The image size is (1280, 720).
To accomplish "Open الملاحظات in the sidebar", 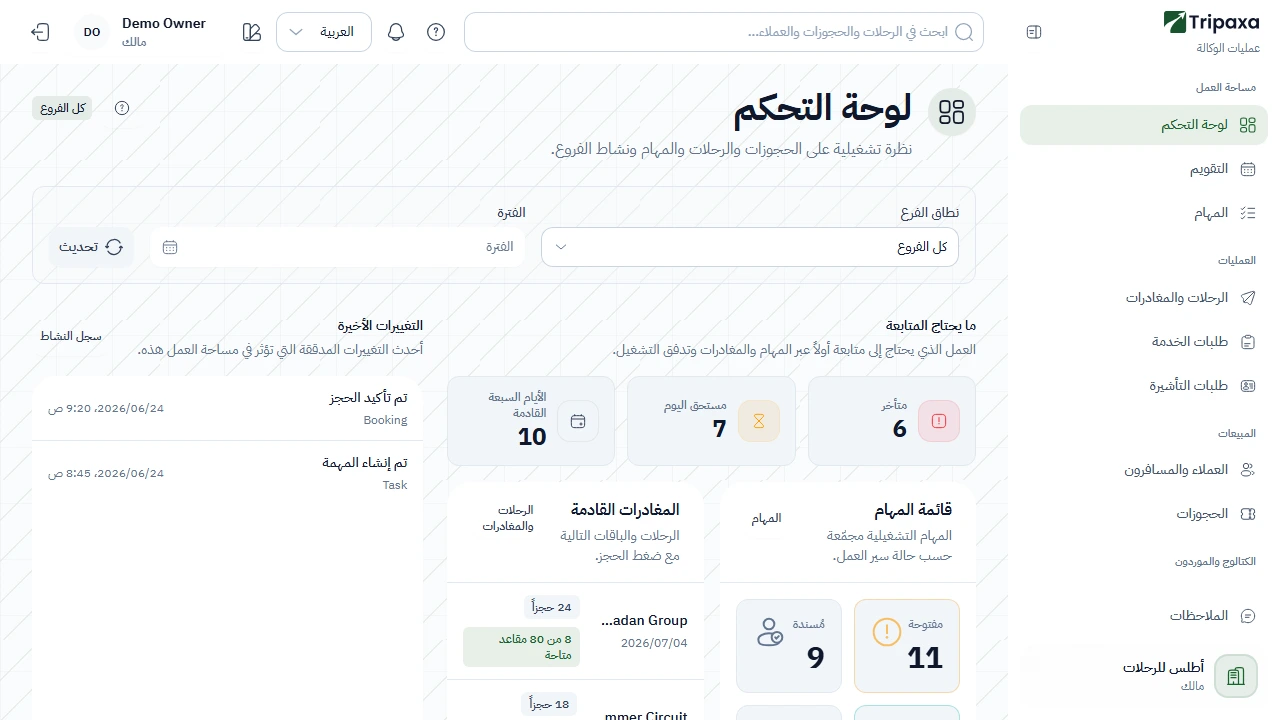I will point(1144,616).
